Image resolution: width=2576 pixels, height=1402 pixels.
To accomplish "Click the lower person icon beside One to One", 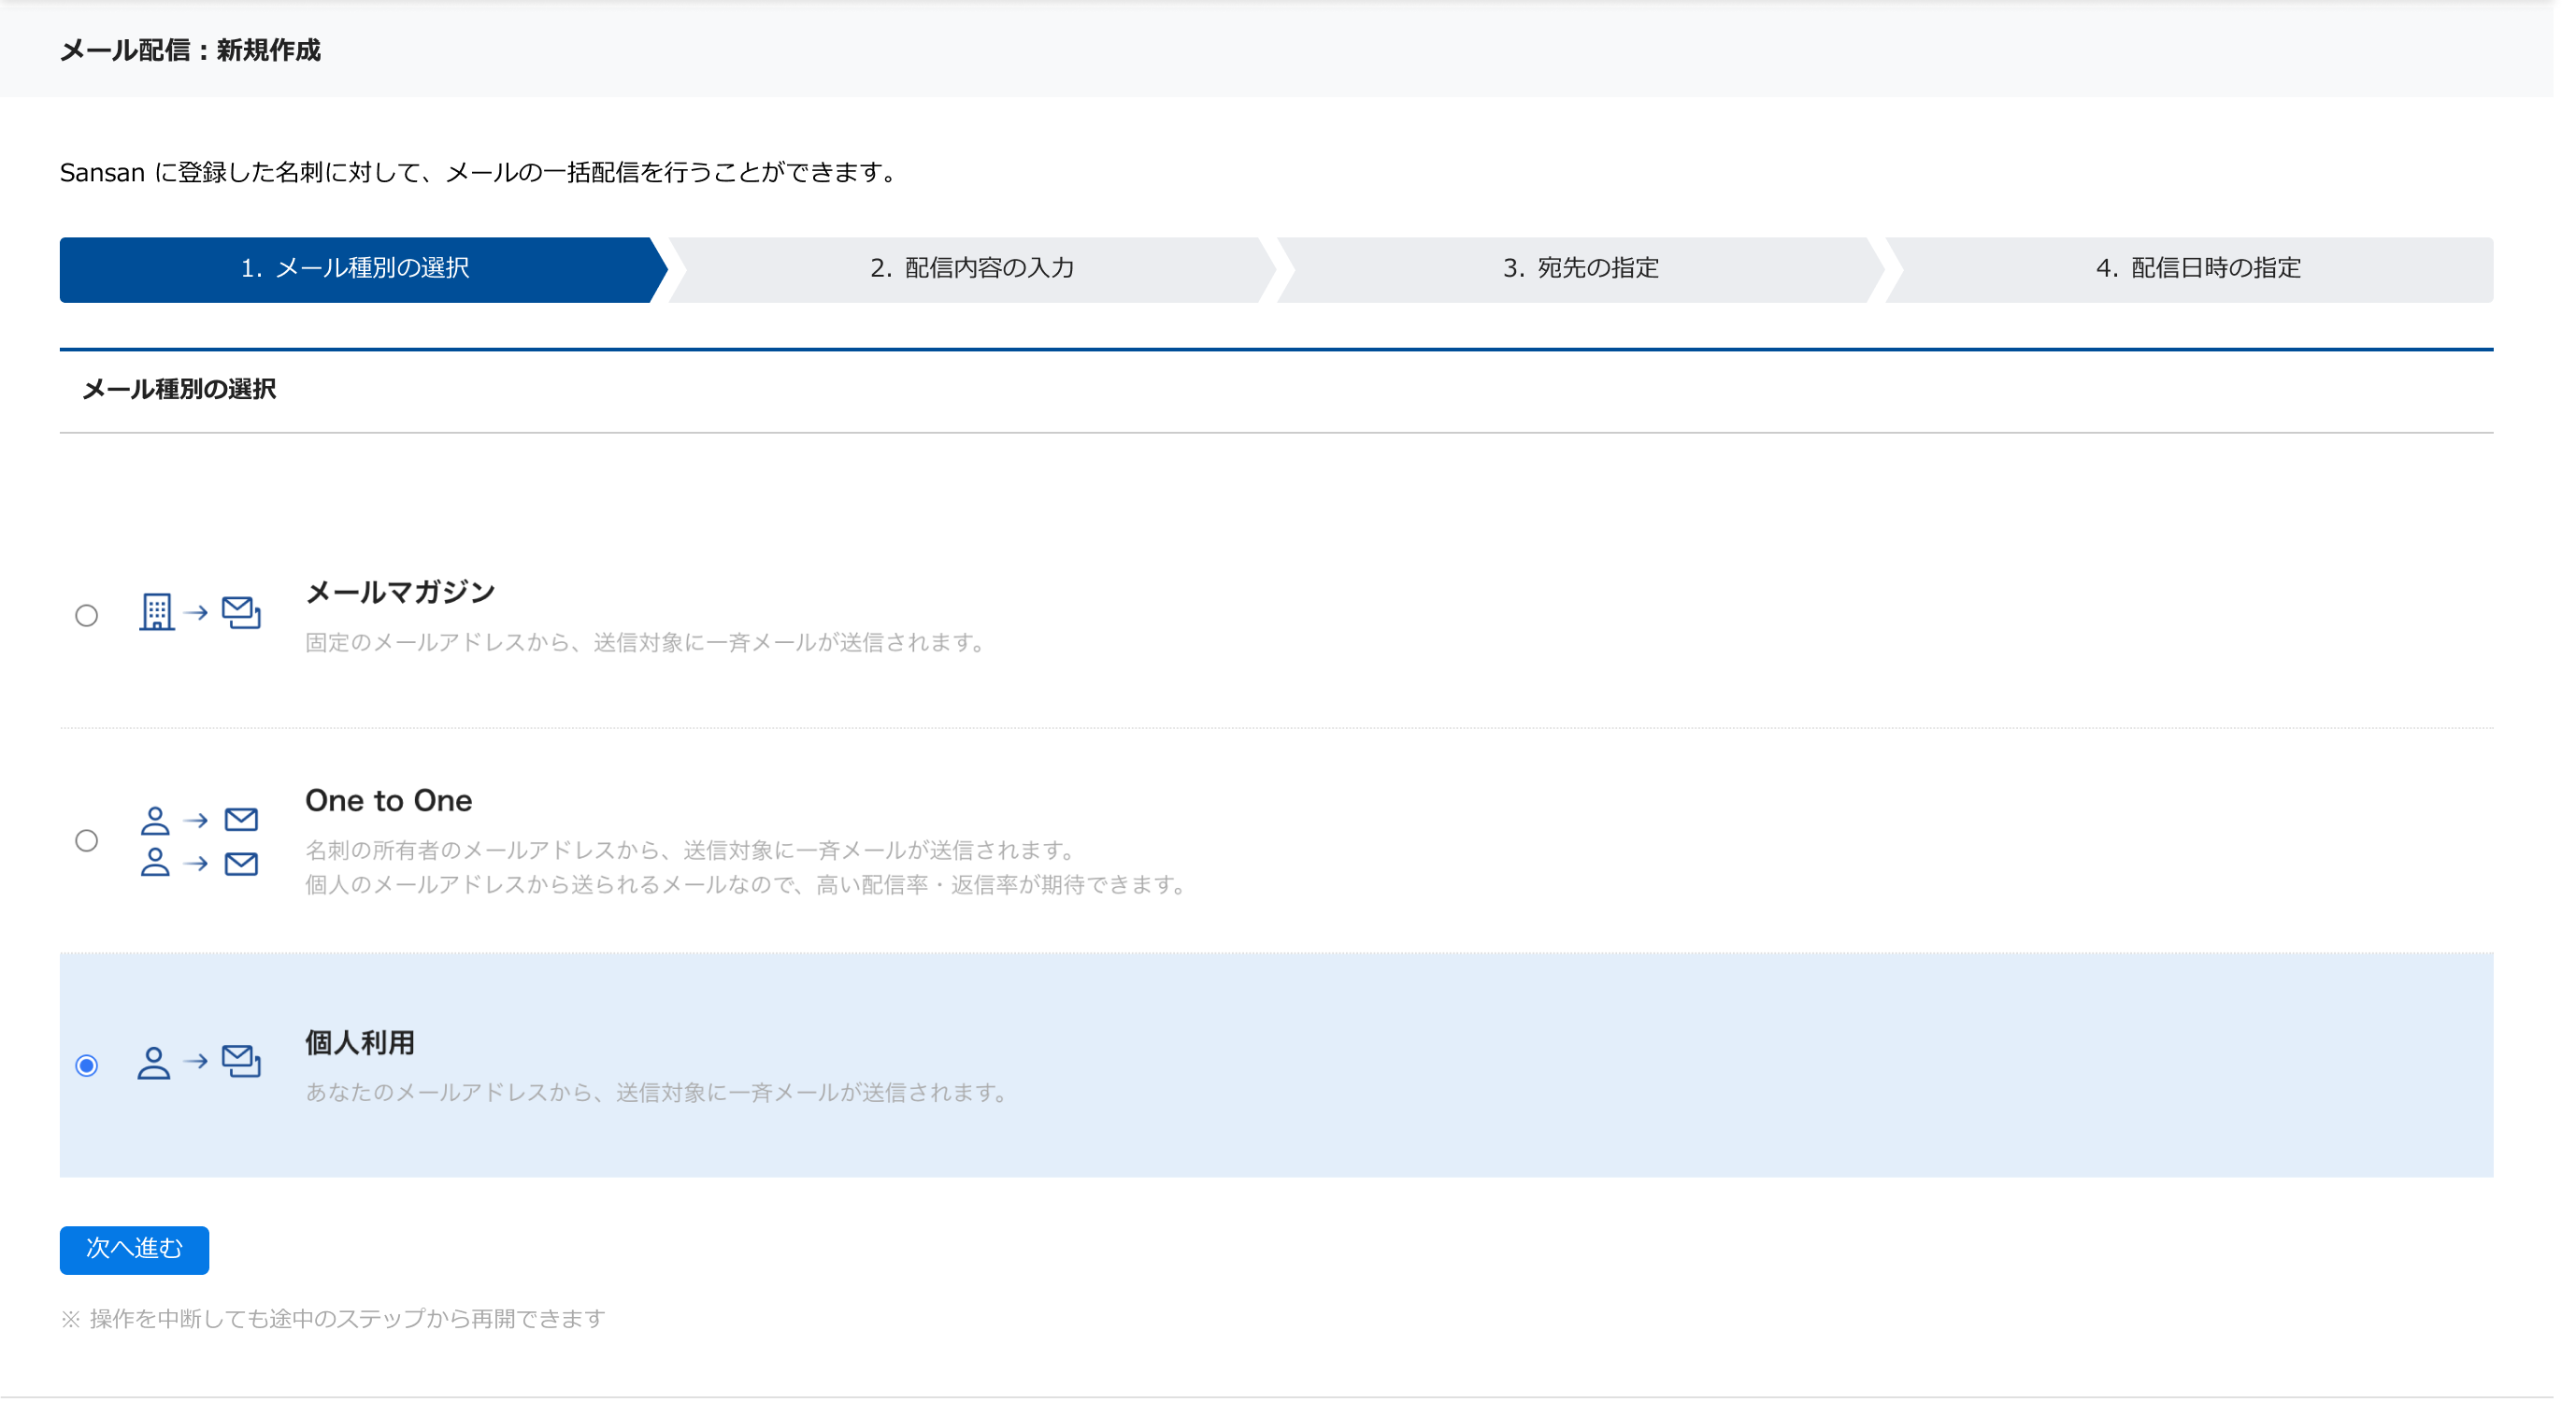I will pyautogui.click(x=155, y=863).
